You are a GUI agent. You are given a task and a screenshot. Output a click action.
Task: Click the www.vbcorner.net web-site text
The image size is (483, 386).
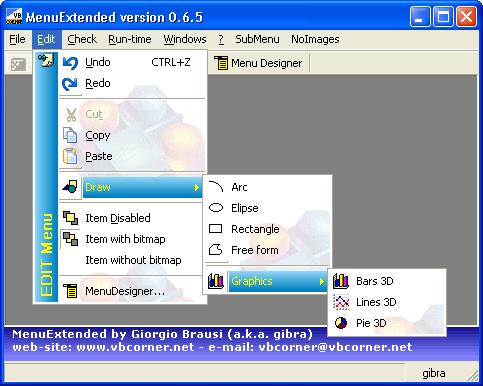click(135, 347)
